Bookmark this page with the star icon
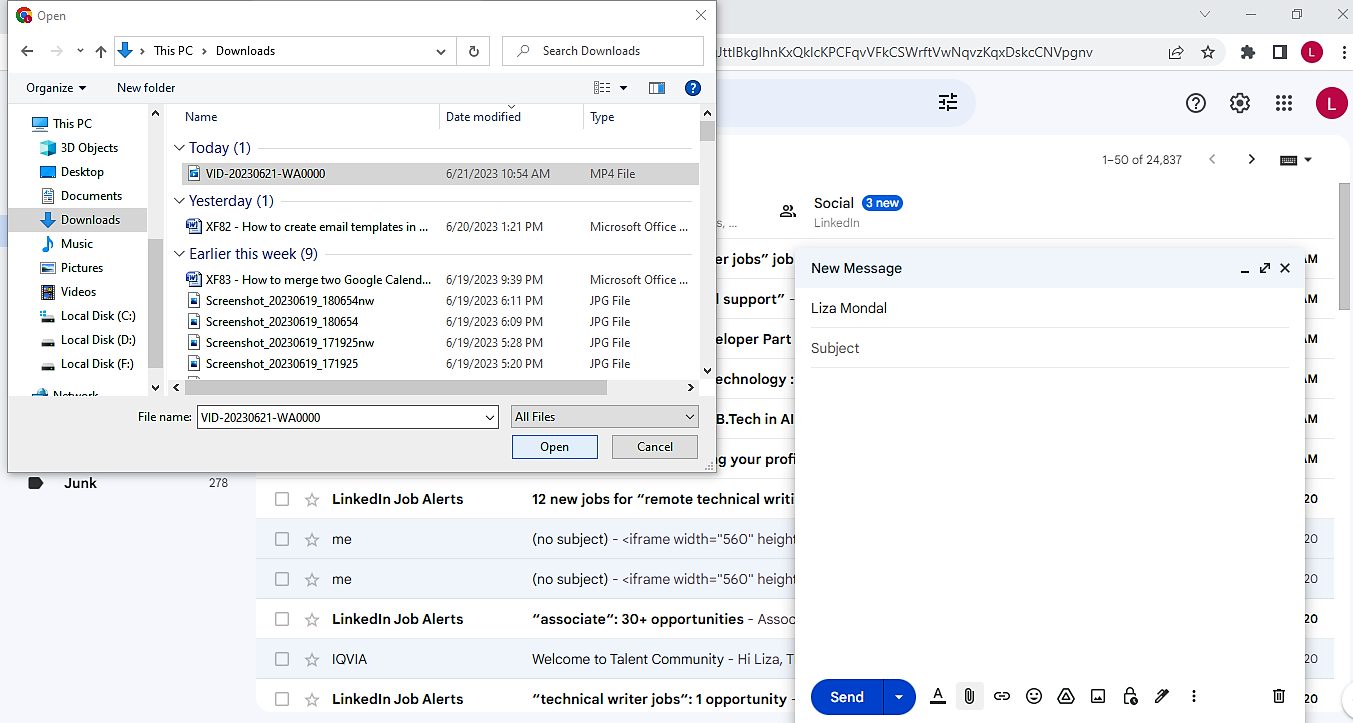Screen dimensions: 1353x723 (x=1208, y=52)
